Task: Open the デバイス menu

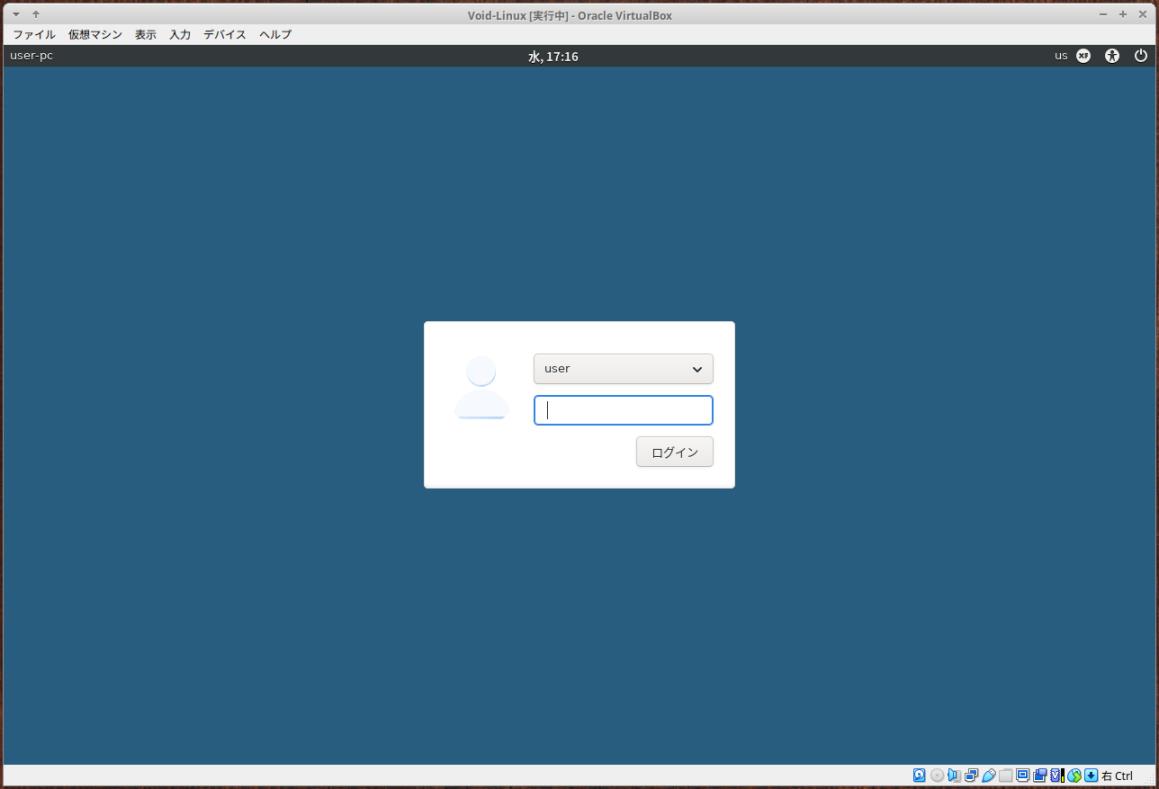Action: point(225,34)
